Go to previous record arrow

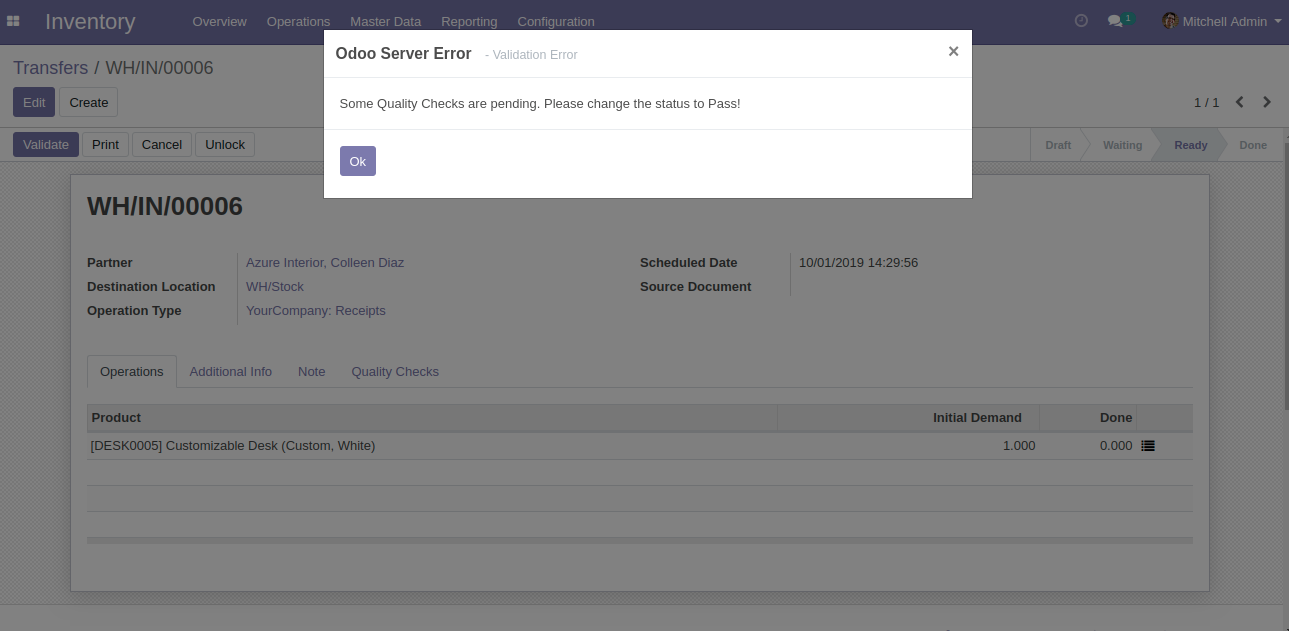[1240, 102]
